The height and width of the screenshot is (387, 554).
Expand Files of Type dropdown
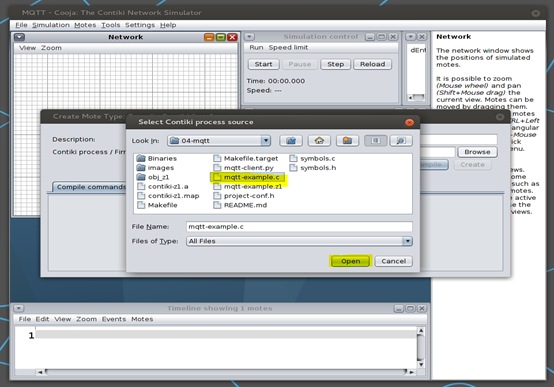click(x=407, y=241)
